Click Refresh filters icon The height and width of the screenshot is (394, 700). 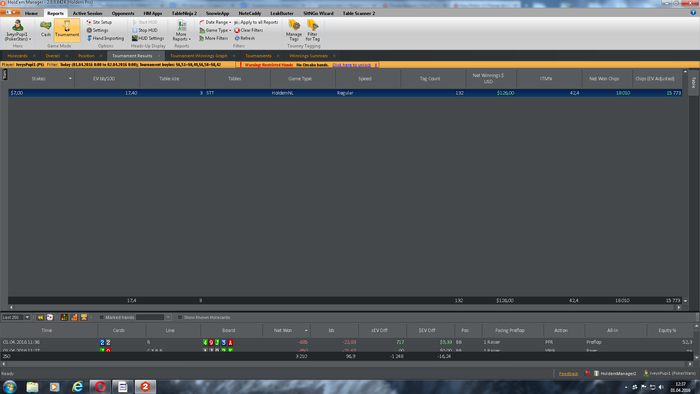245,38
